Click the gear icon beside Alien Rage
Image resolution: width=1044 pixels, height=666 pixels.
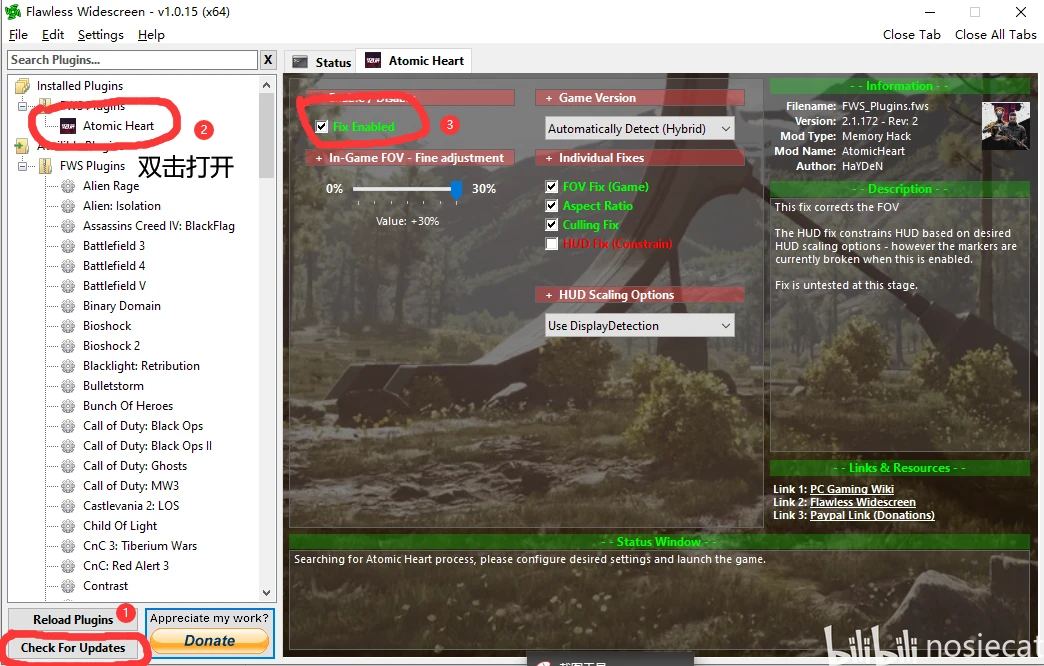tap(68, 186)
